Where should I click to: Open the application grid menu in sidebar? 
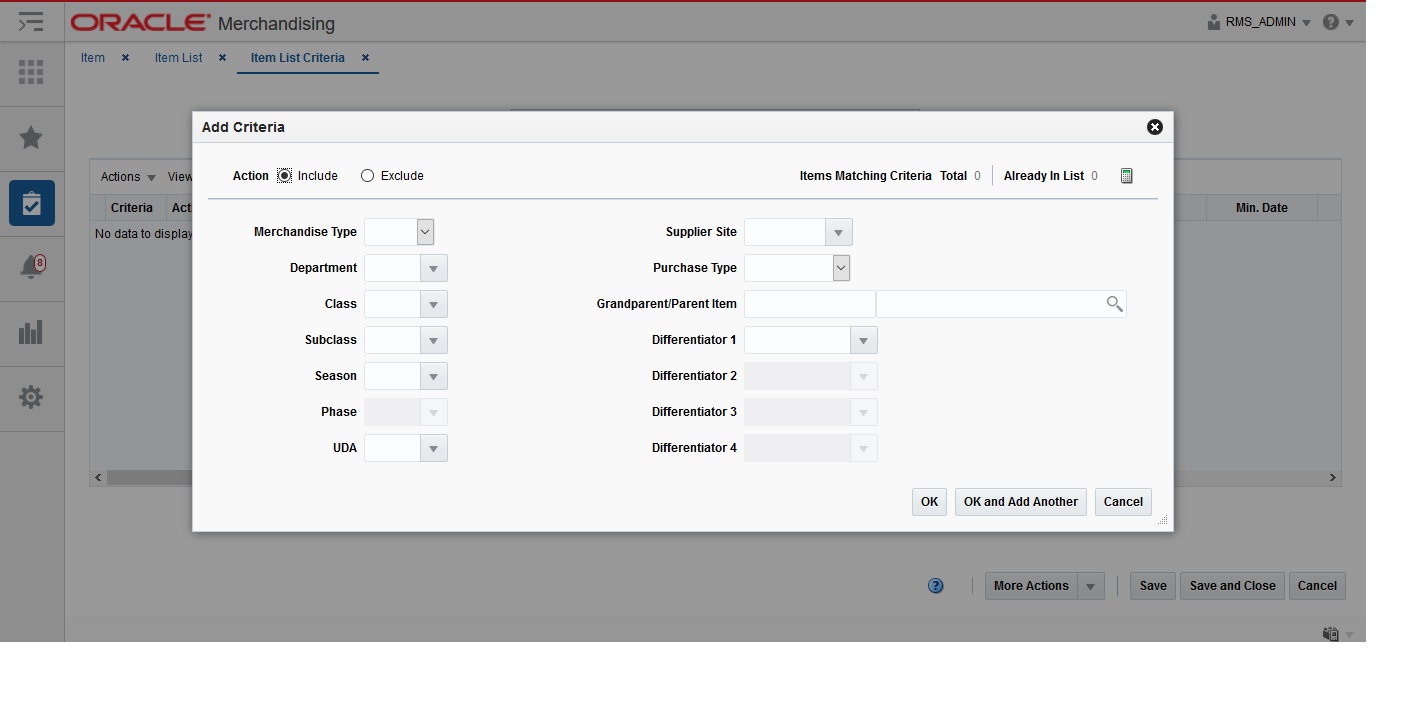pos(31,72)
